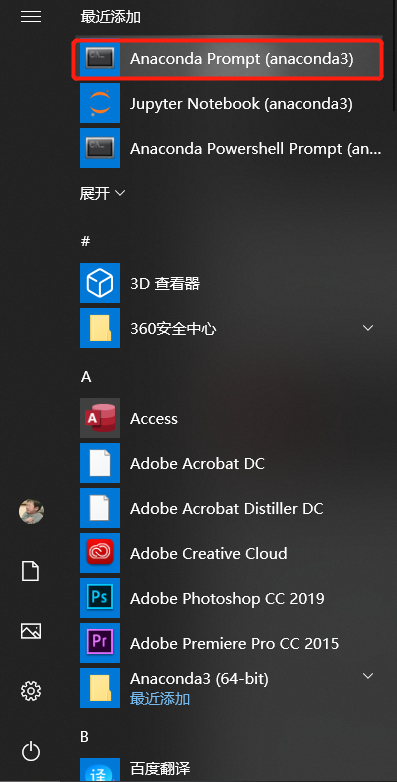The height and width of the screenshot is (782, 397).
Task: Click the 最近添加 heading at top
Action: coord(111,17)
